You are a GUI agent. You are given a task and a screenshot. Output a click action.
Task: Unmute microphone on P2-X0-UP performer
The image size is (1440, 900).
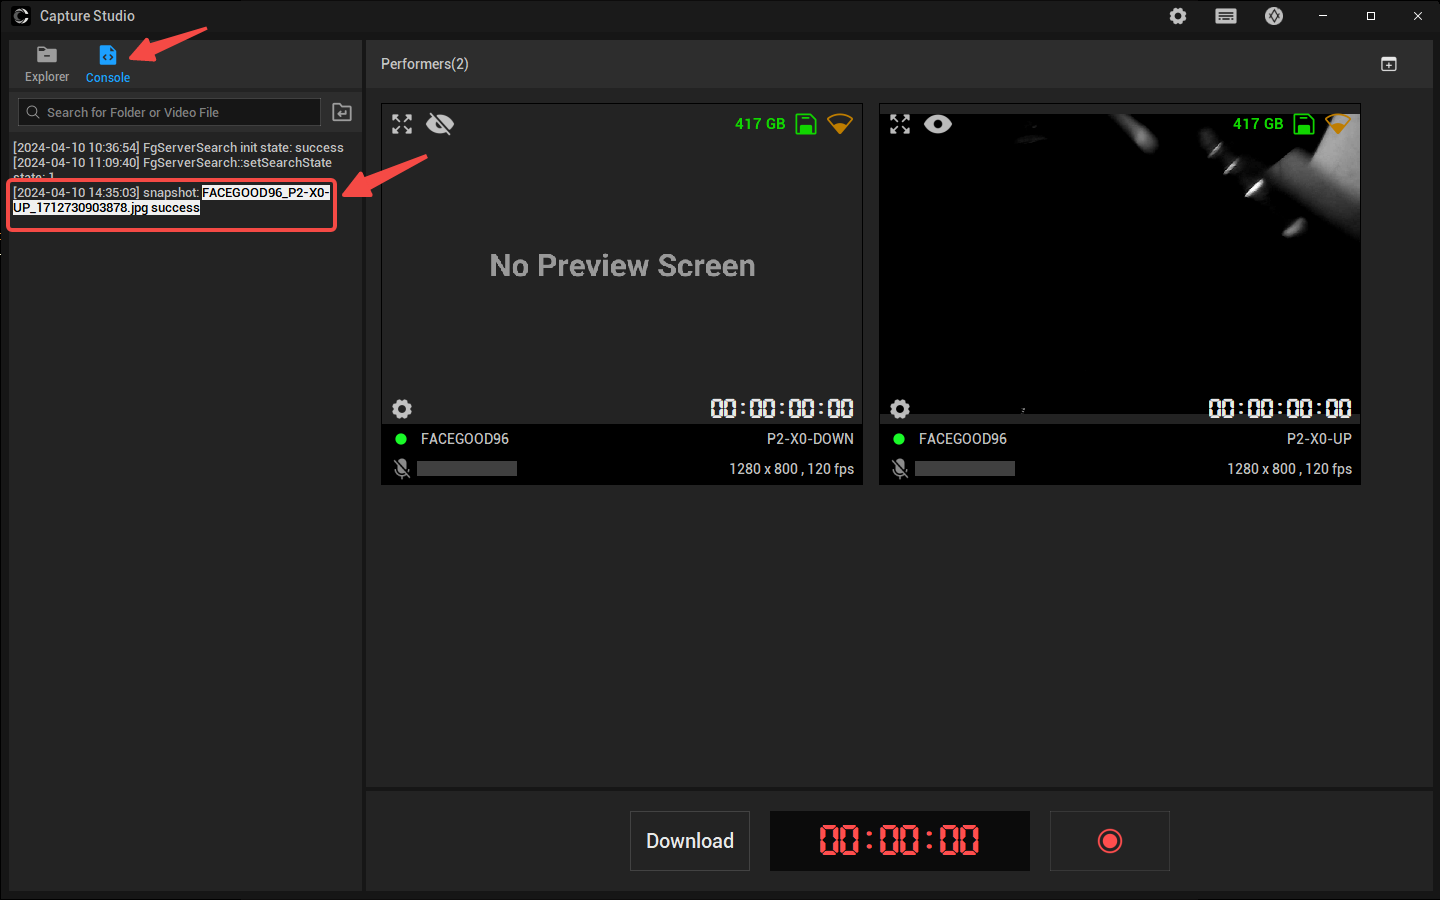900,468
